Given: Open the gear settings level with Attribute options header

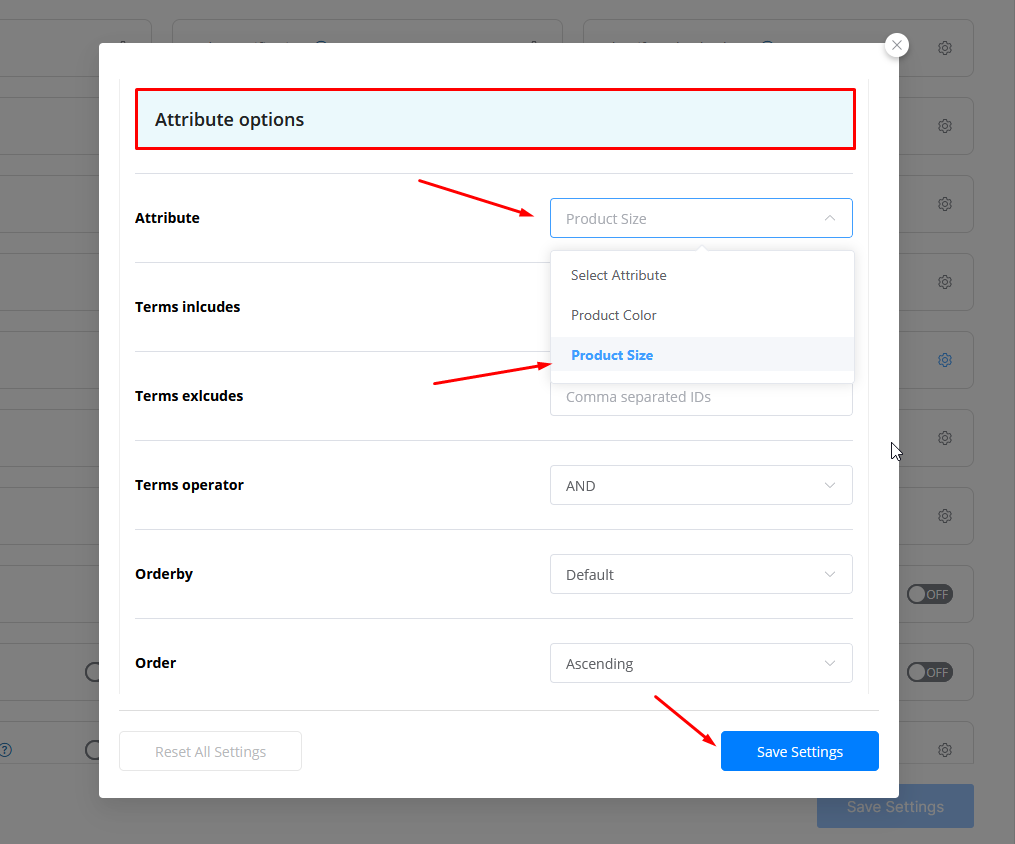Looking at the screenshot, I should [944, 126].
